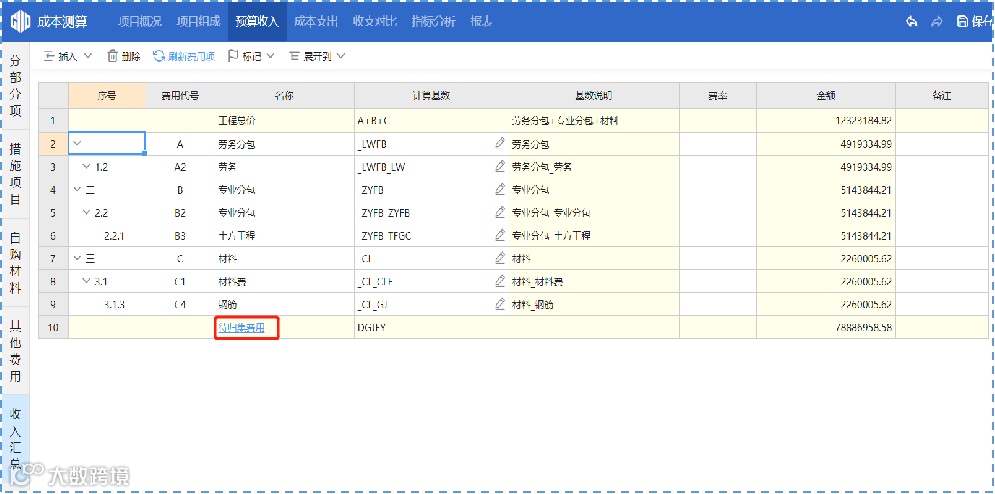Edit base for _LWFB row pencil icon
This screenshot has width=995, height=494.
(x=500, y=144)
